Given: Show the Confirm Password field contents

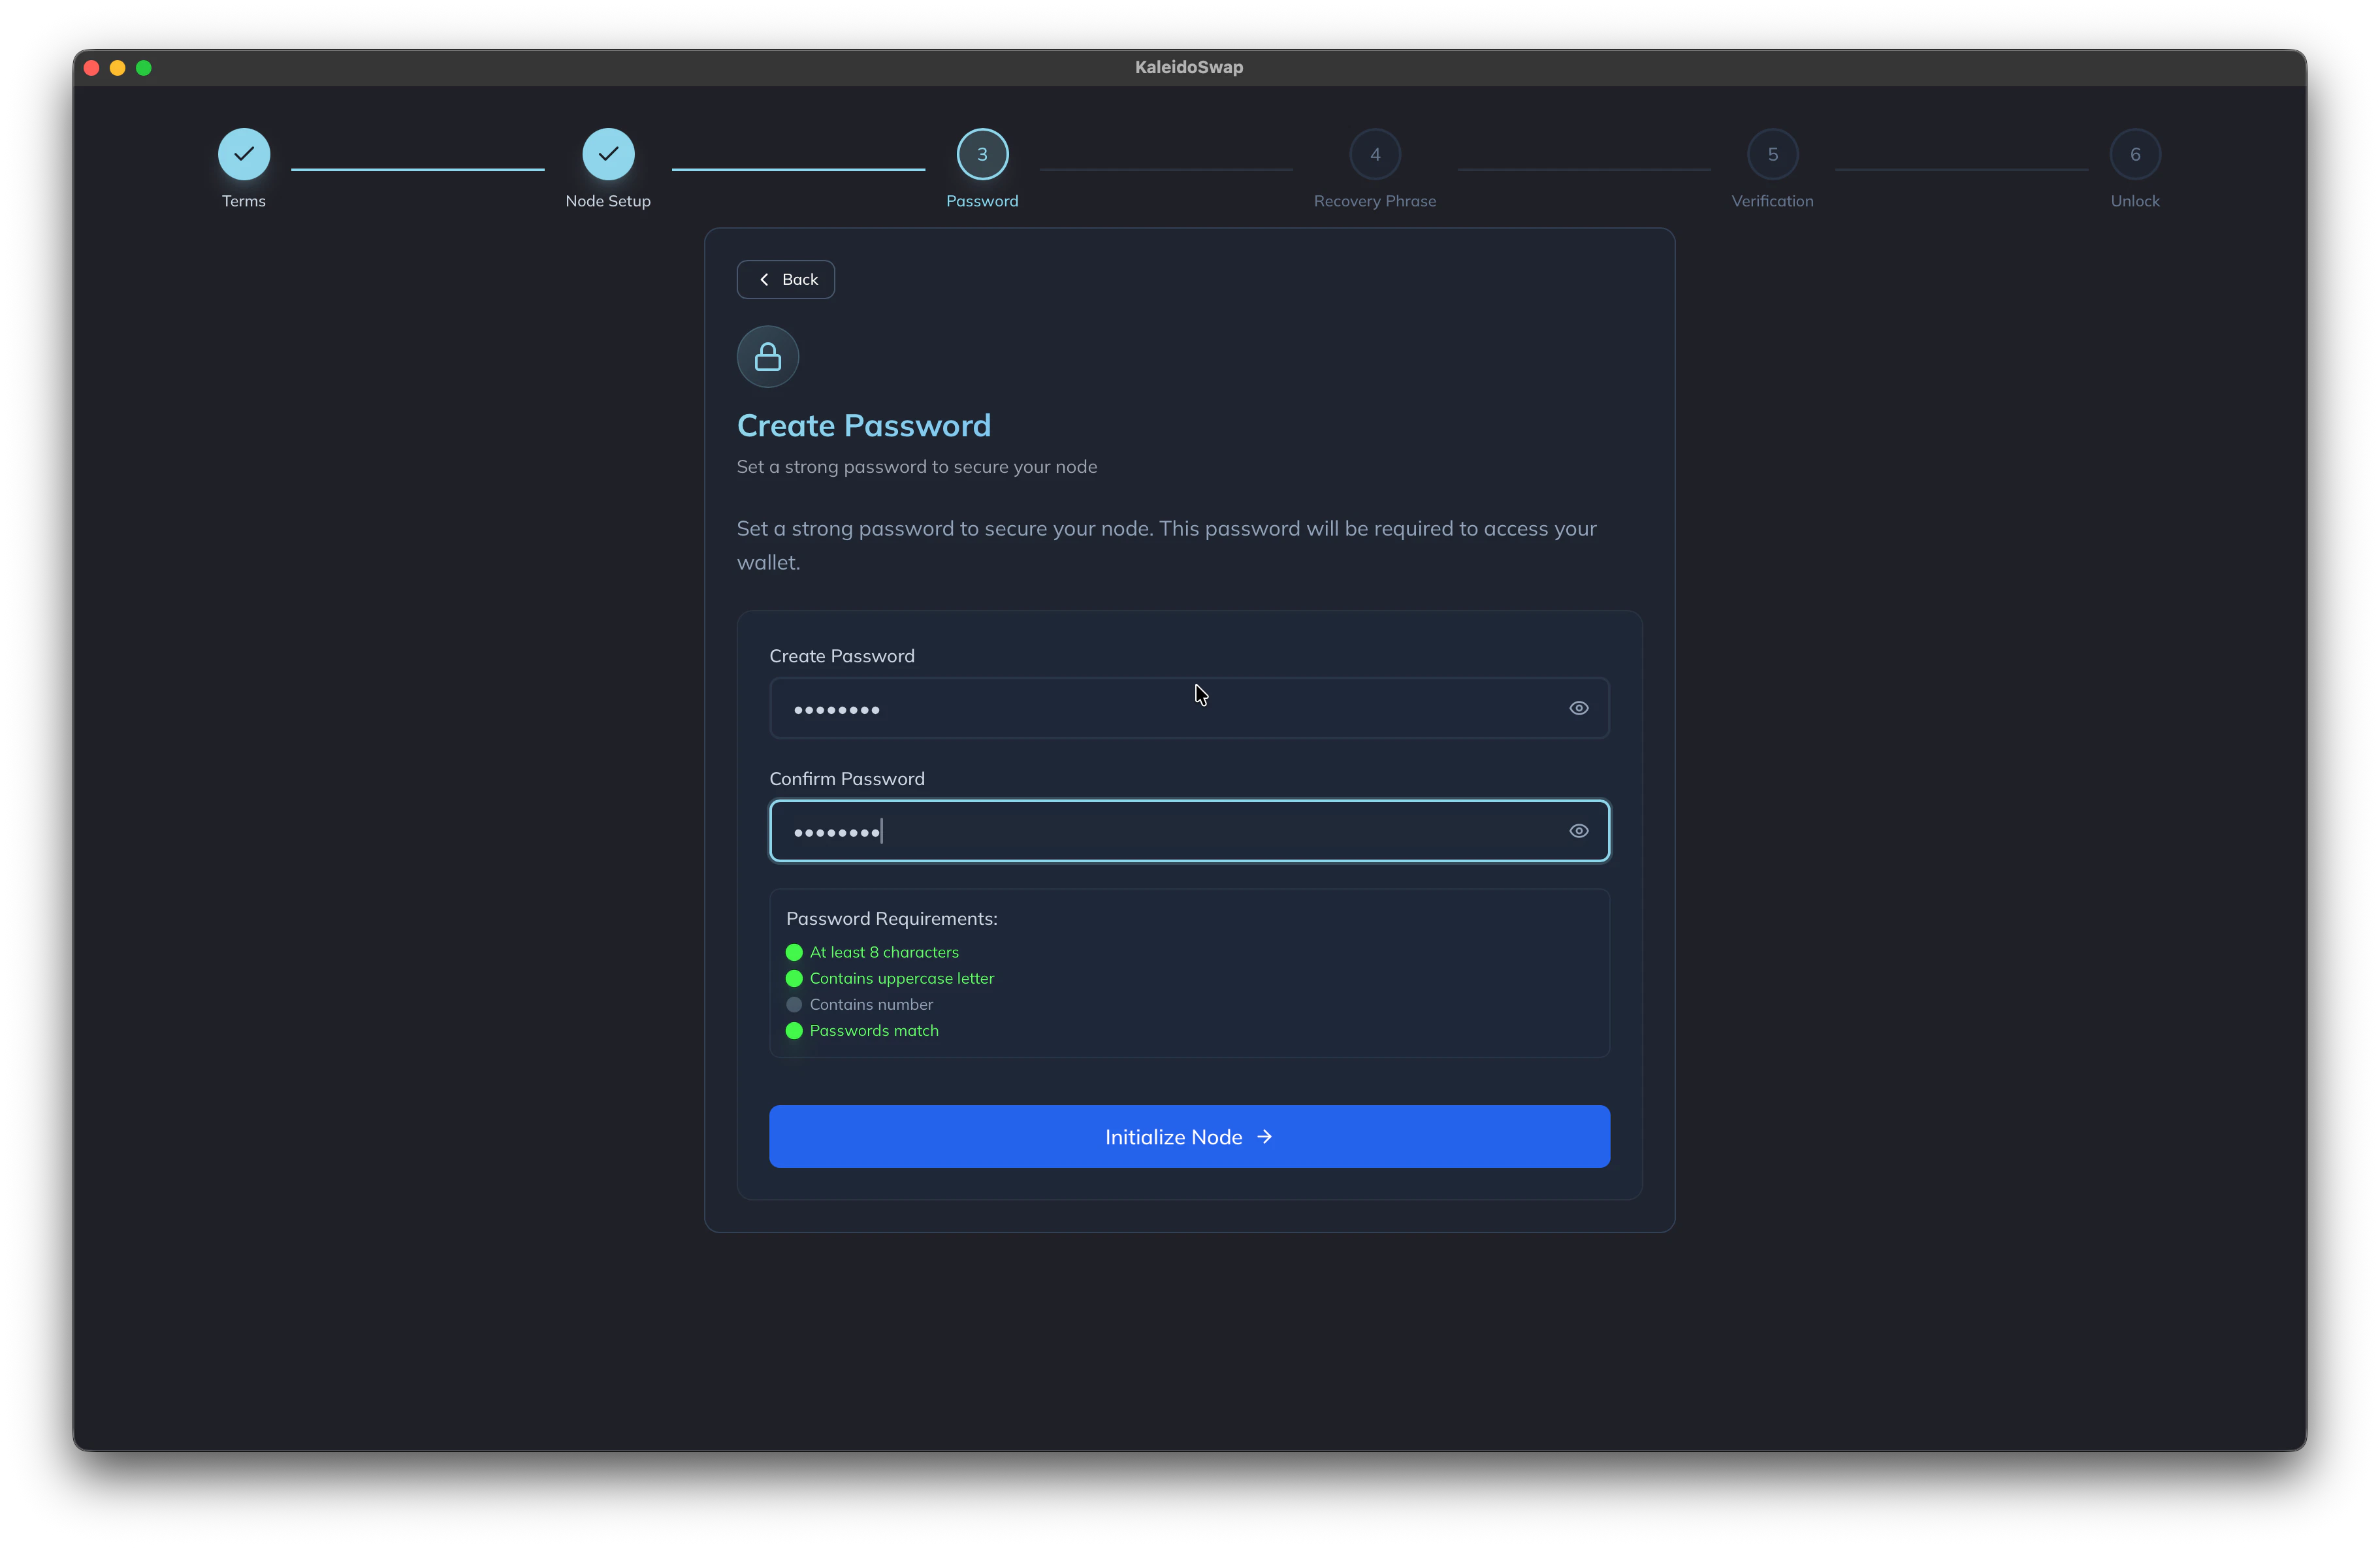Looking at the screenshot, I should point(1579,831).
